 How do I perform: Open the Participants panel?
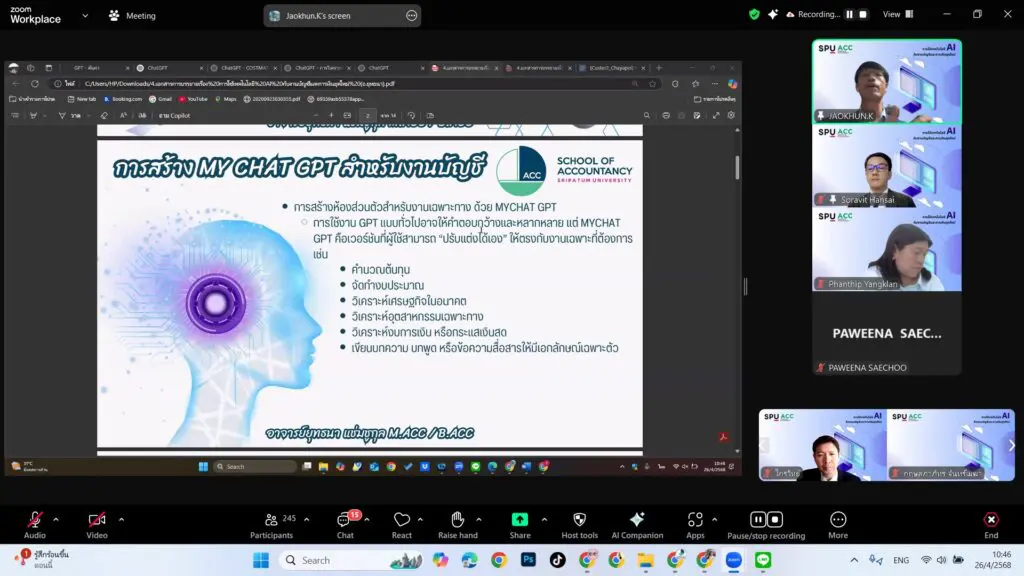click(x=272, y=525)
